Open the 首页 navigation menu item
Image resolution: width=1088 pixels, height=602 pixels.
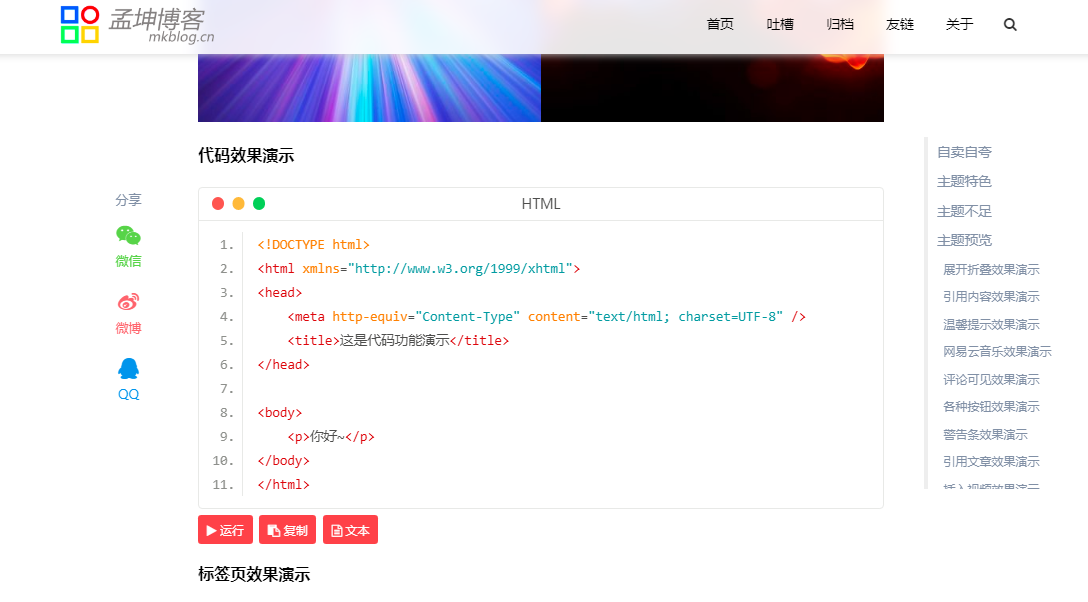click(x=720, y=25)
